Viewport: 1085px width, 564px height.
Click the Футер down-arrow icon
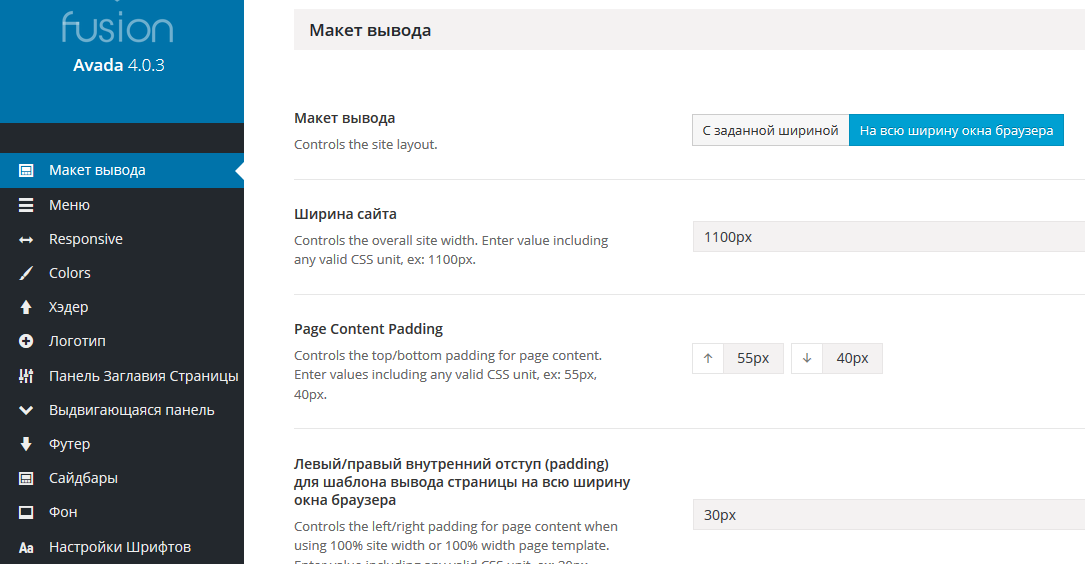point(27,444)
